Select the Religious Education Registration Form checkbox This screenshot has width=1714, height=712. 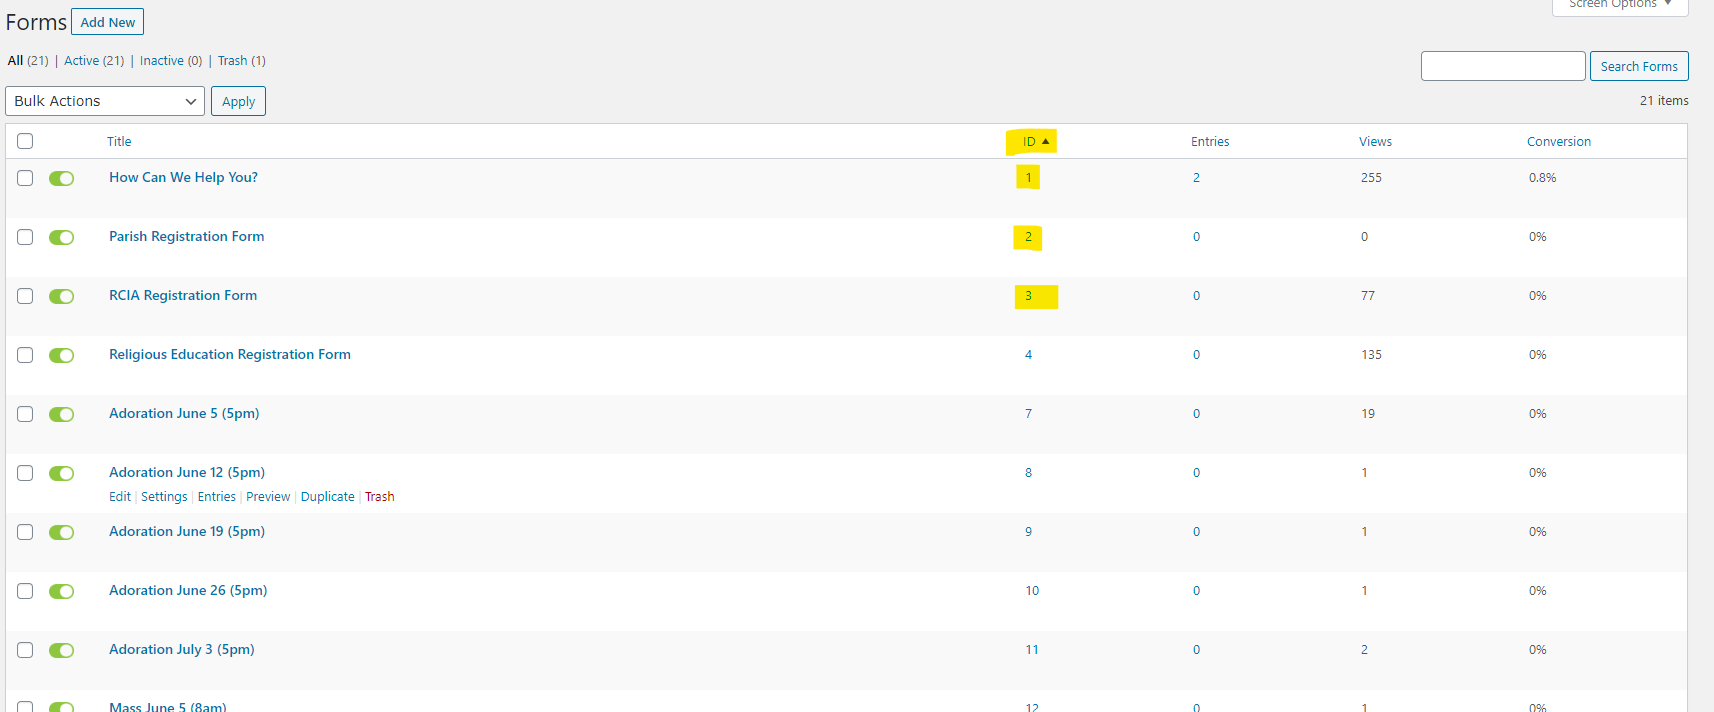pos(25,355)
